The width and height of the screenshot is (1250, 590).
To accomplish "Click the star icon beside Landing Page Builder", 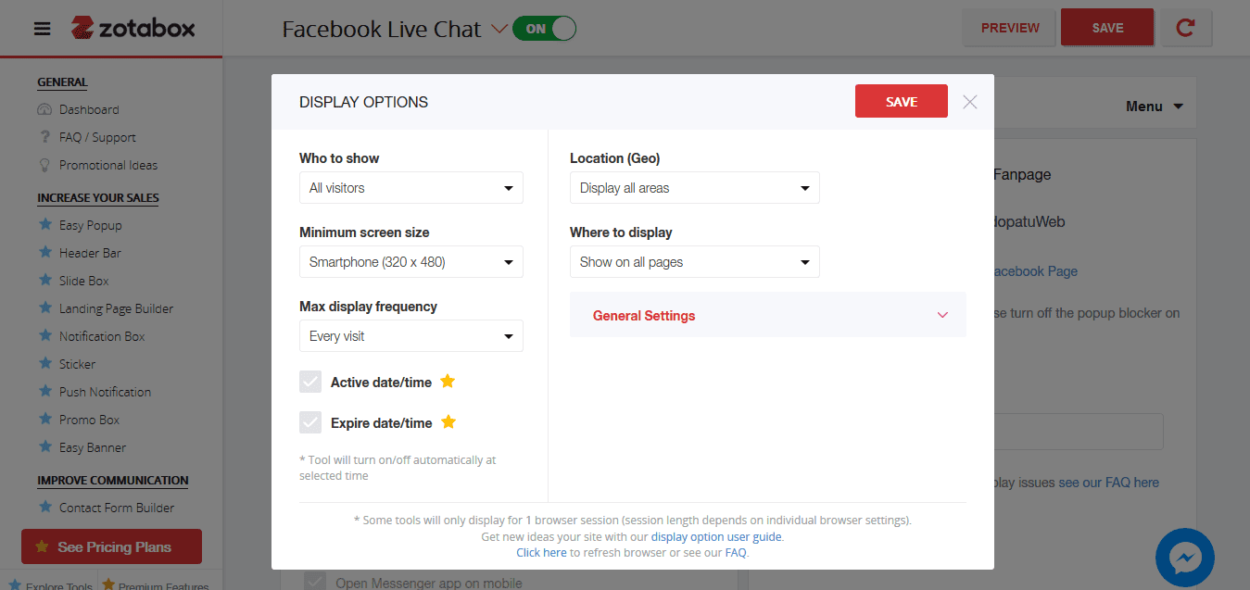I will point(44,308).
